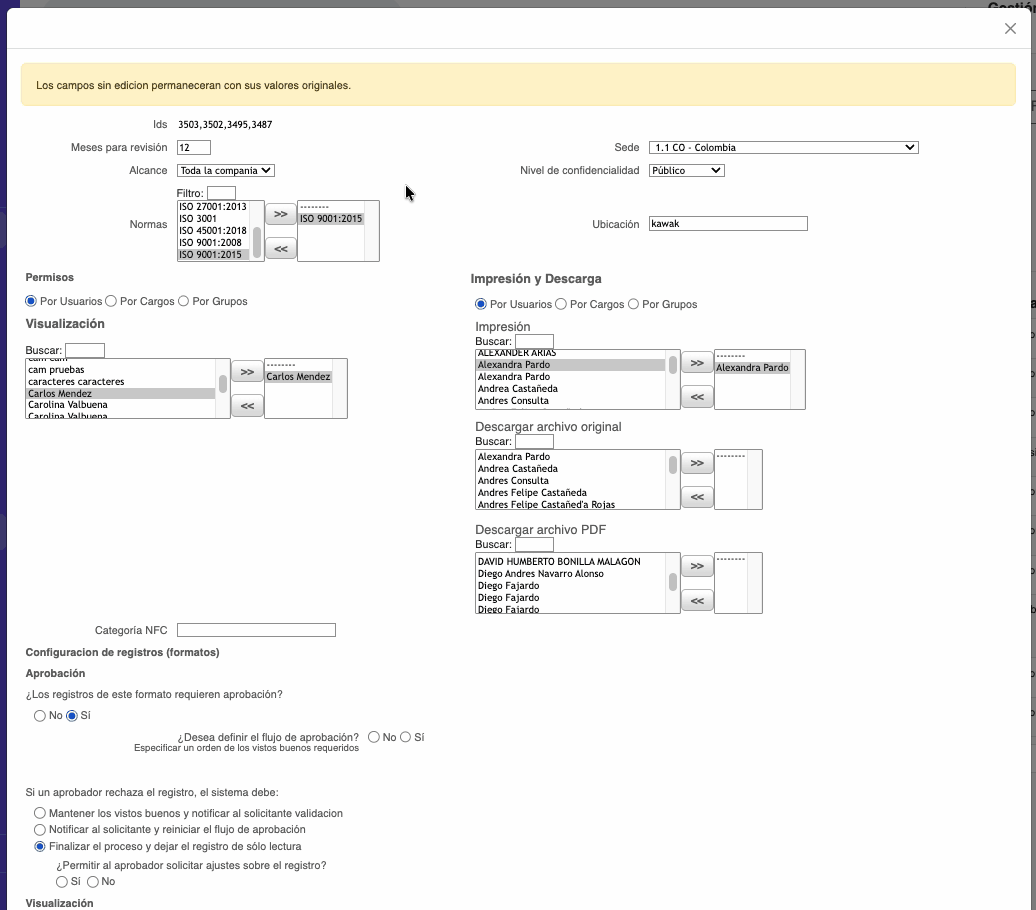
Task: Open the Alcance dropdown
Action: tap(225, 171)
